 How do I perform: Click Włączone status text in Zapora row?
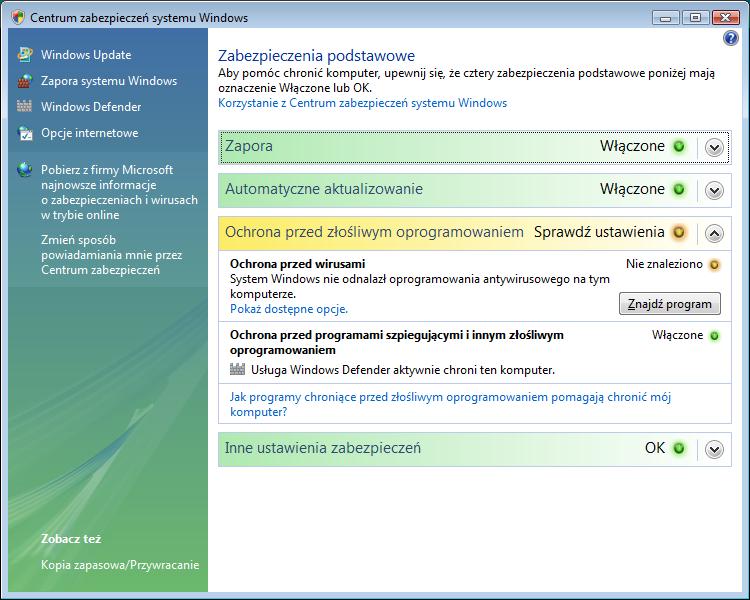click(632, 146)
